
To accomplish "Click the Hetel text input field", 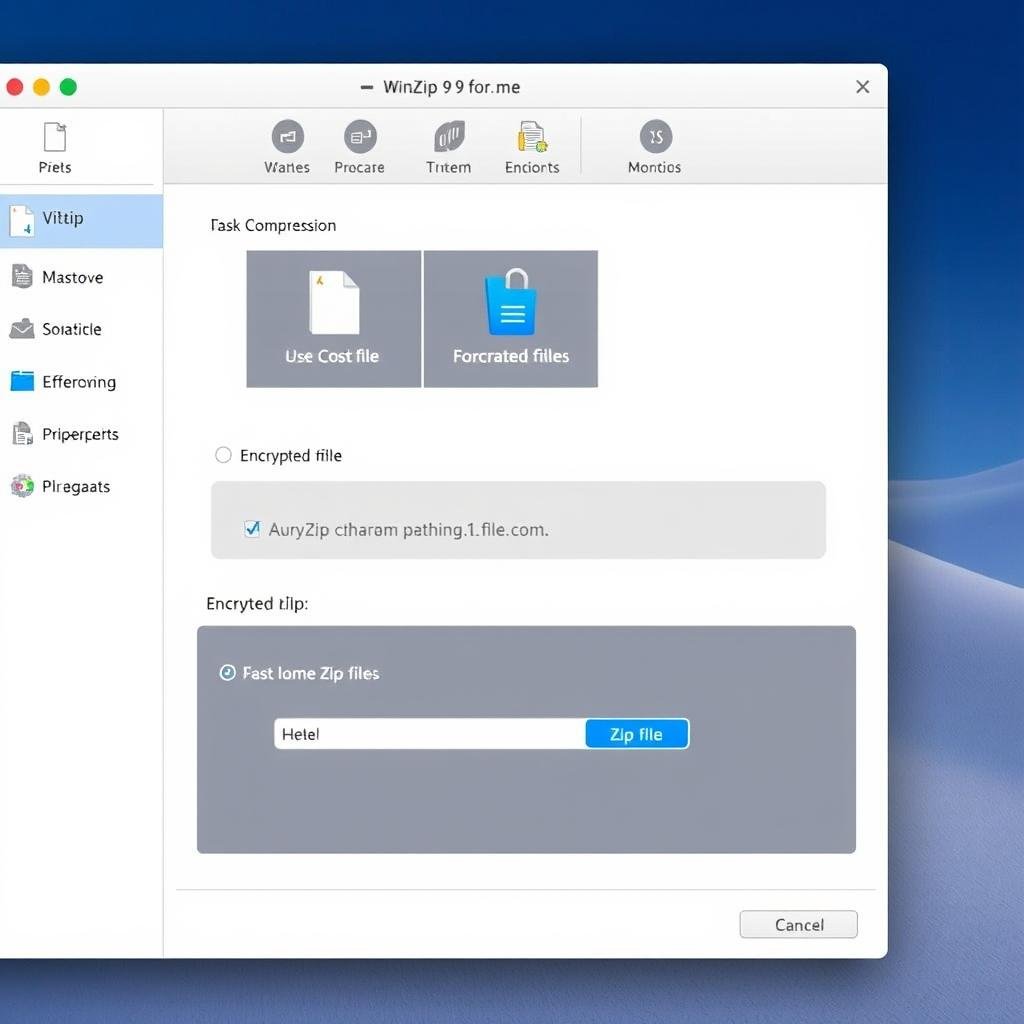I will coord(430,734).
